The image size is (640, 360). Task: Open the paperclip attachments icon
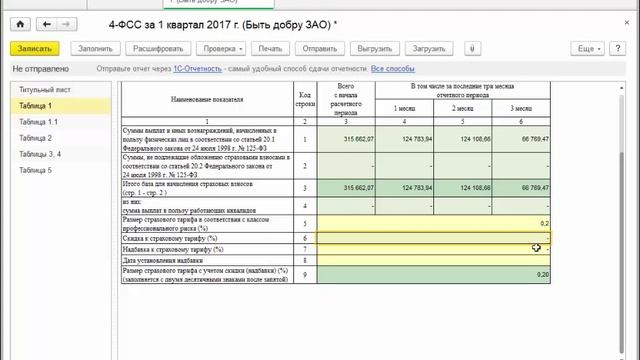pyautogui.click(x=472, y=49)
